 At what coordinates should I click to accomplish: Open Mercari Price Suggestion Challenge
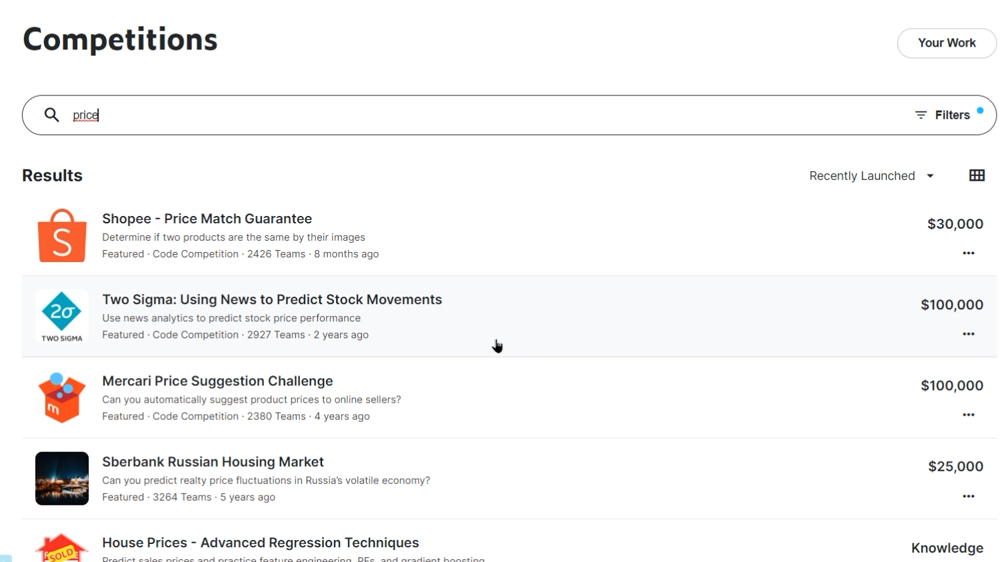pyautogui.click(x=217, y=381)
